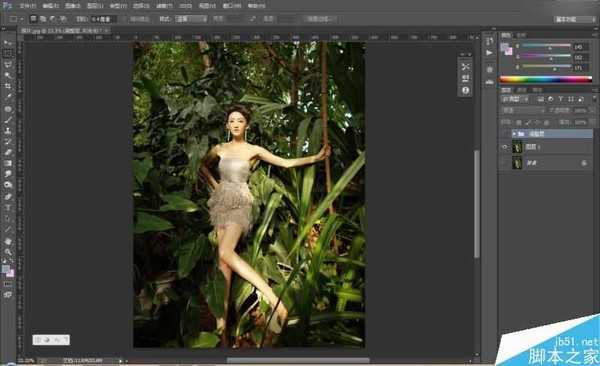Image resolution: width=600 pixels, height=366 pixels.
Task: Select the Eraser tool
Action: click(x=8, y=152)
